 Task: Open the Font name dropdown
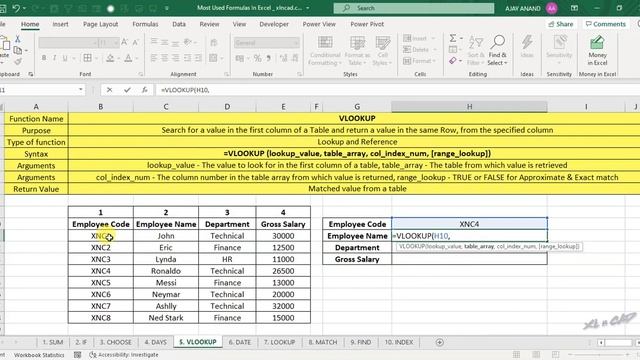coord(94,42)
